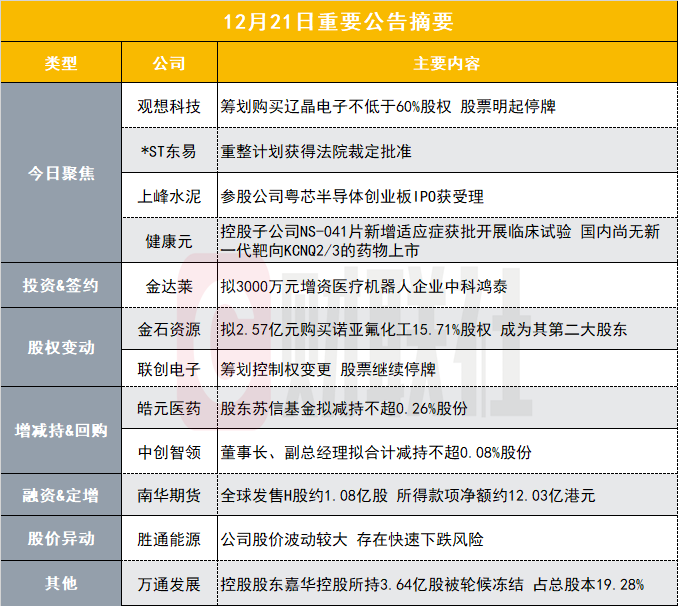Select the 上峰水泥 company cell

click(x=168, y=195)
